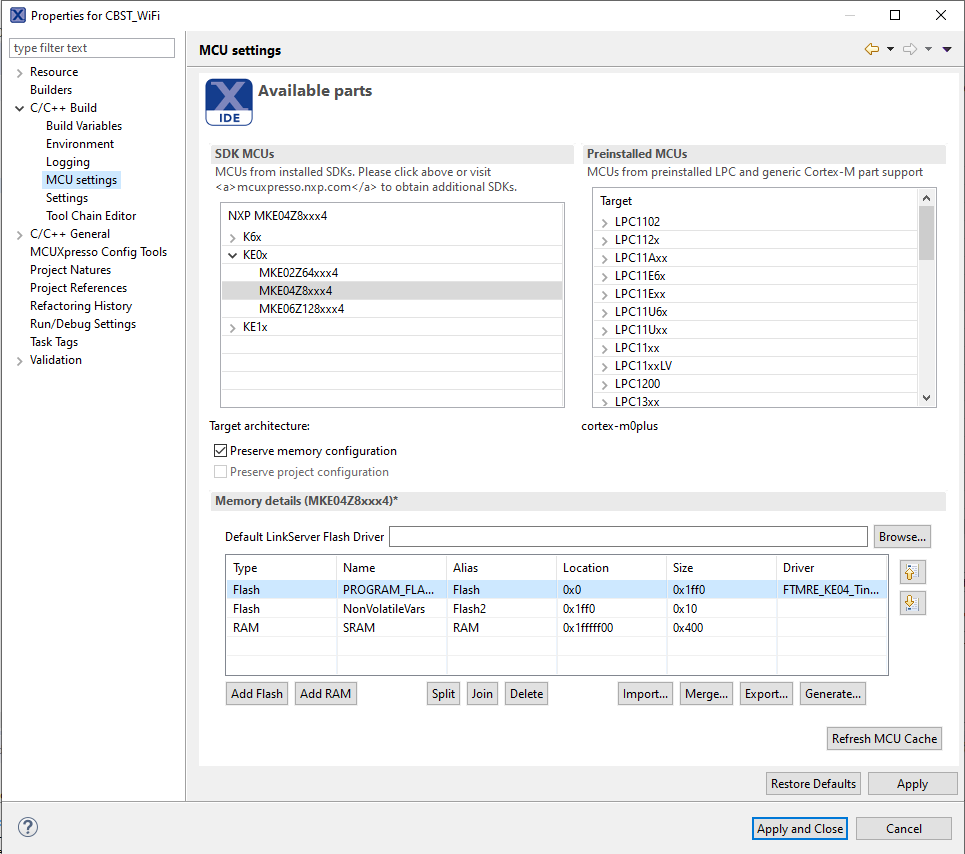Select Project Natures page

71,270
